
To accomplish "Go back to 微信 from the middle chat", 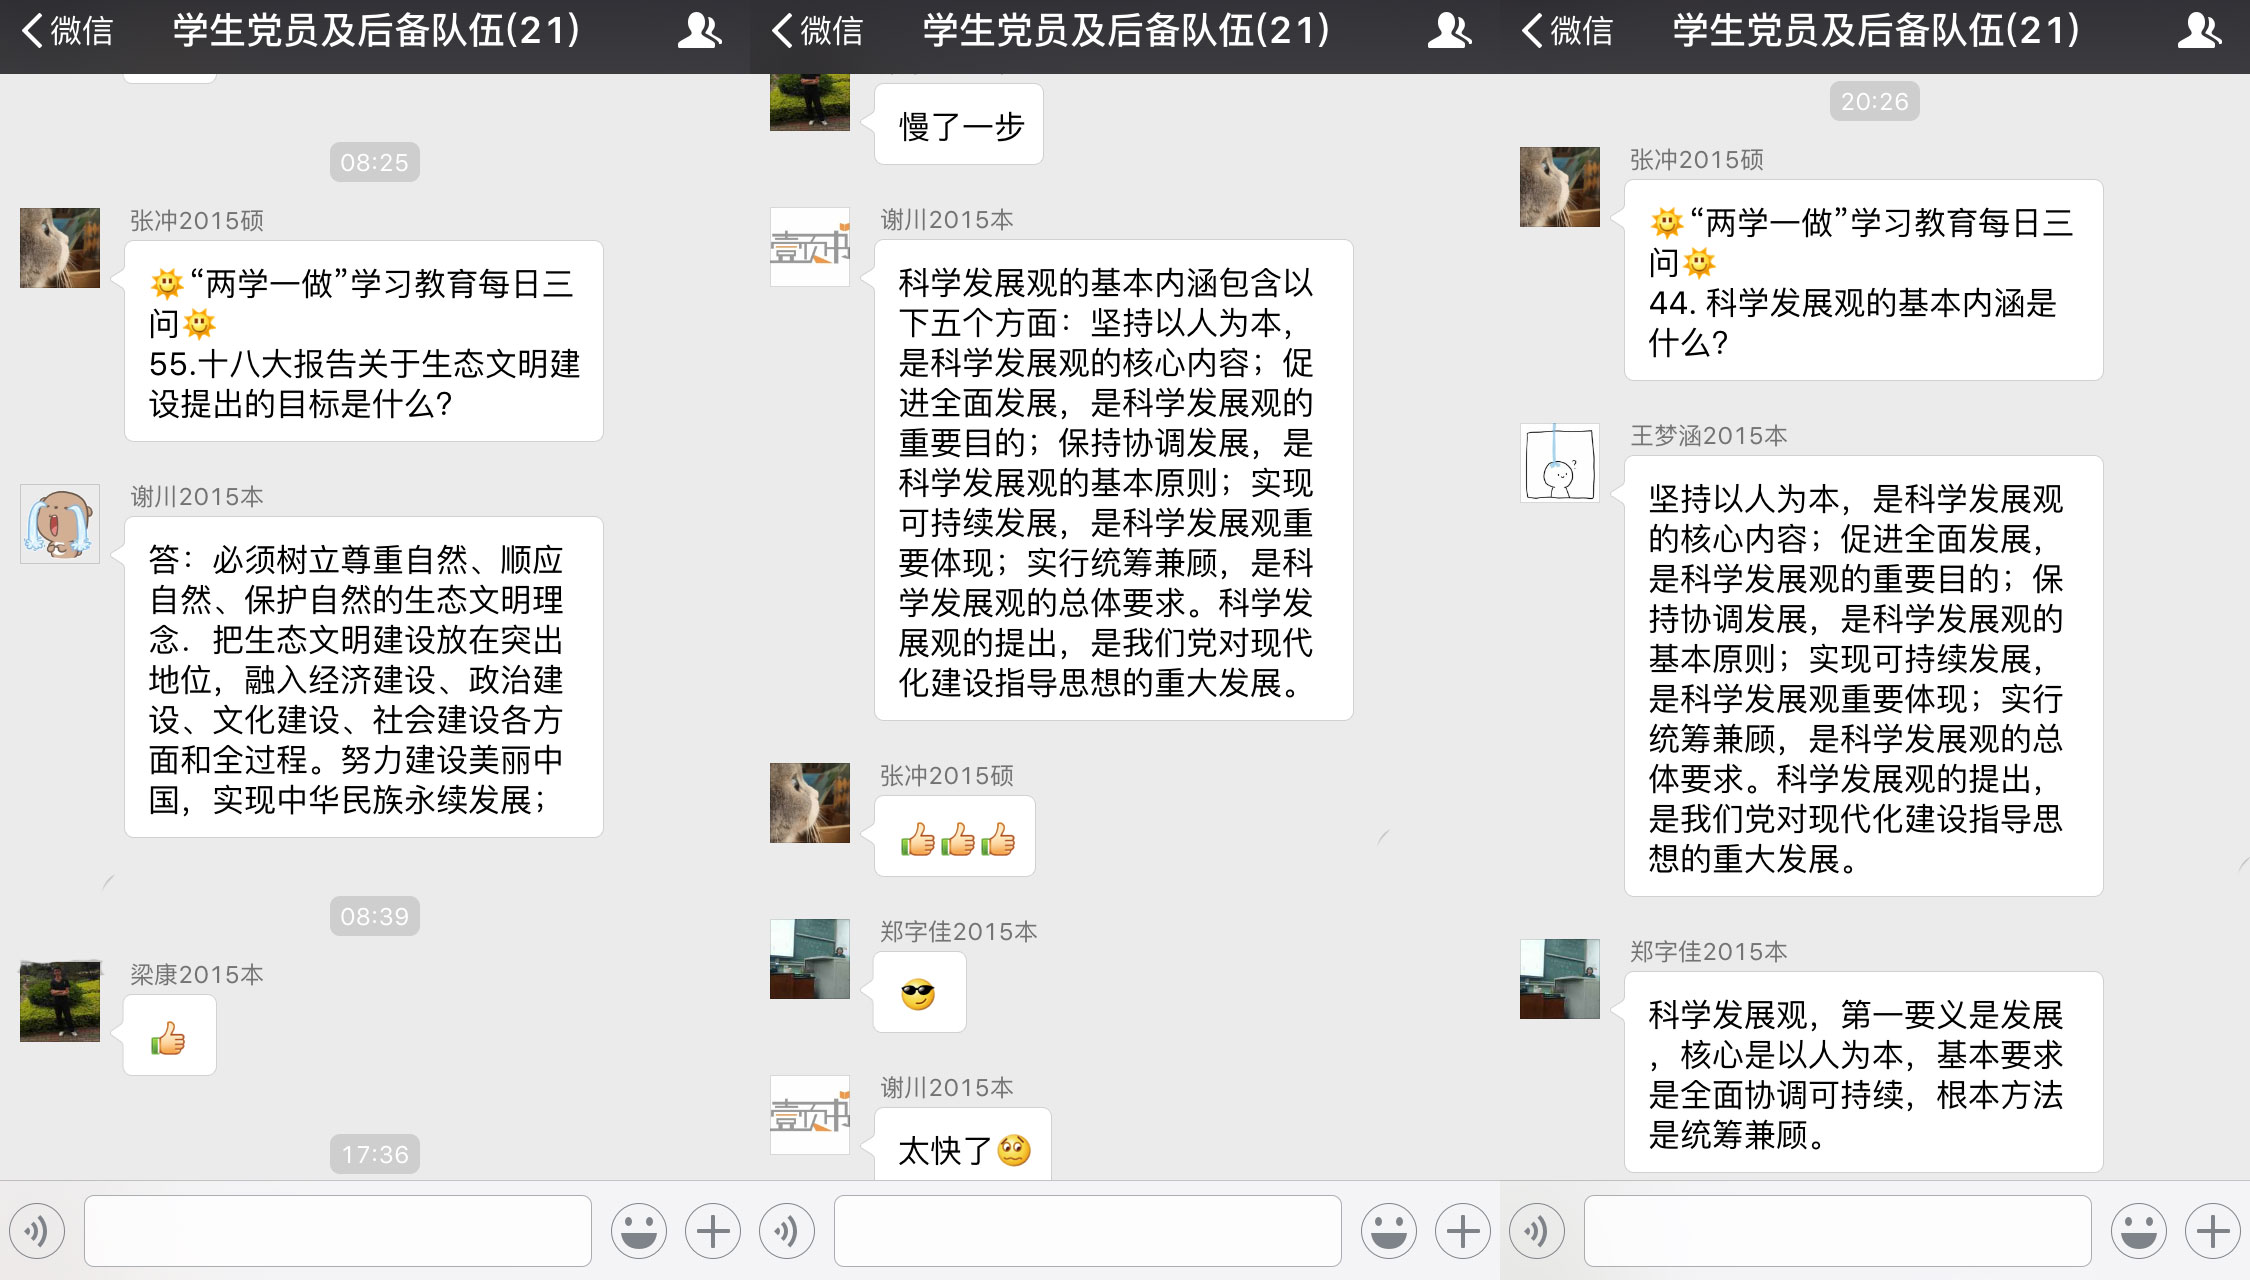I will coord(818,31).
